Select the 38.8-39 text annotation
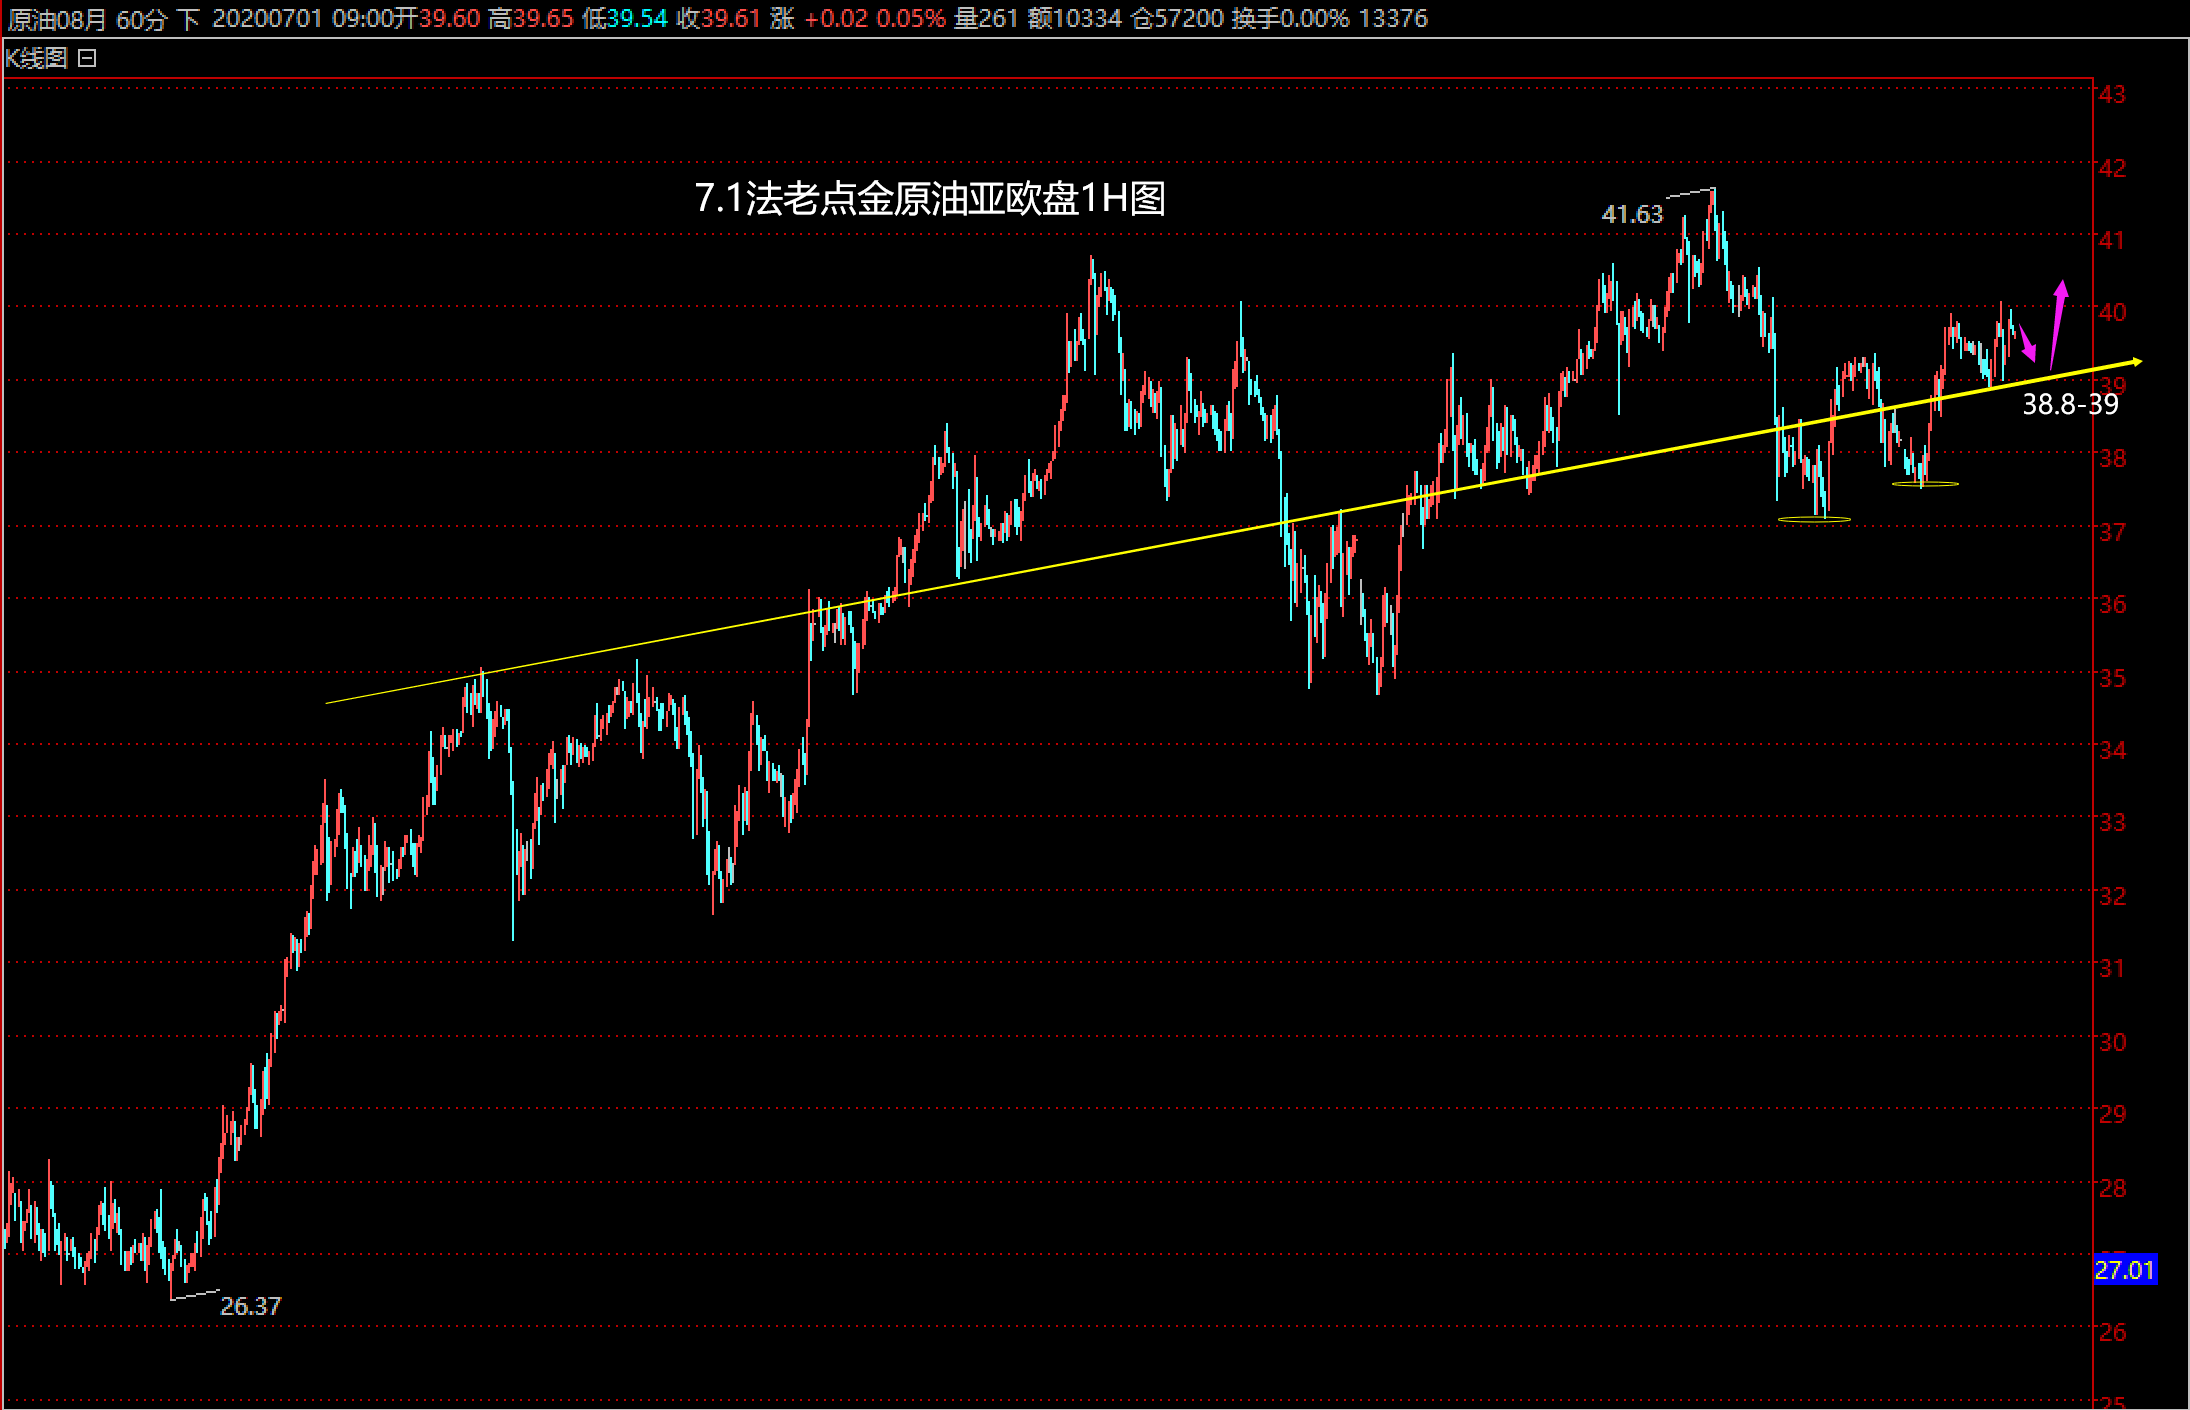Viewport: 2190px width, 1410px height. click(x=2070, y=404)
